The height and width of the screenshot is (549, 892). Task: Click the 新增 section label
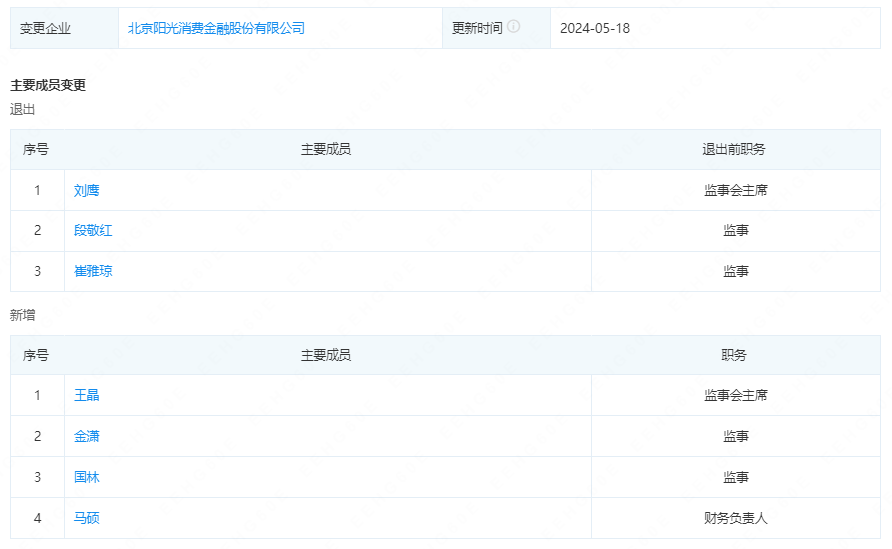point(23,315)
